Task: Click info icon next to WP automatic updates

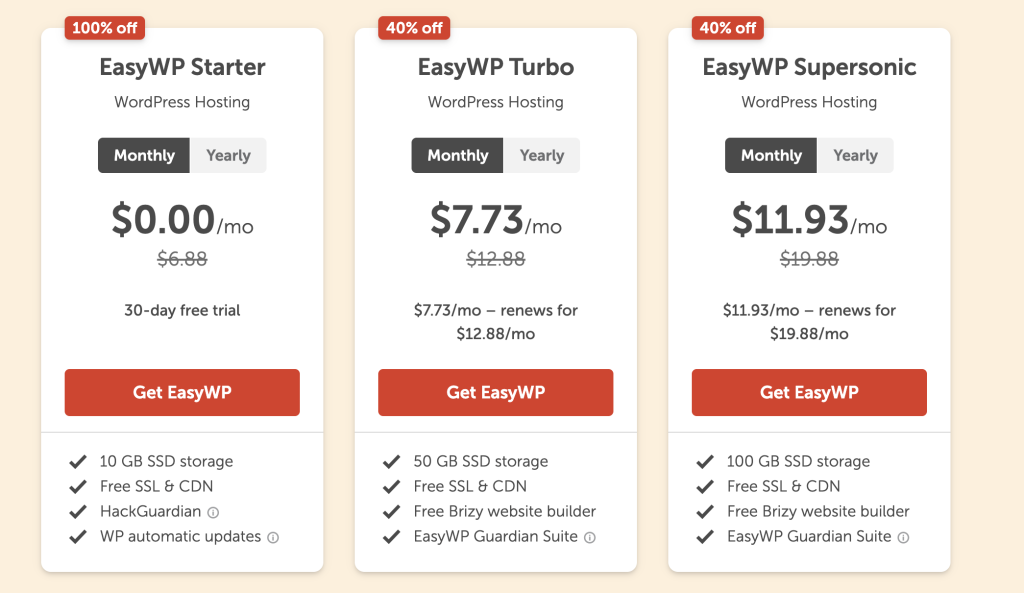Action: click(273, 537)
